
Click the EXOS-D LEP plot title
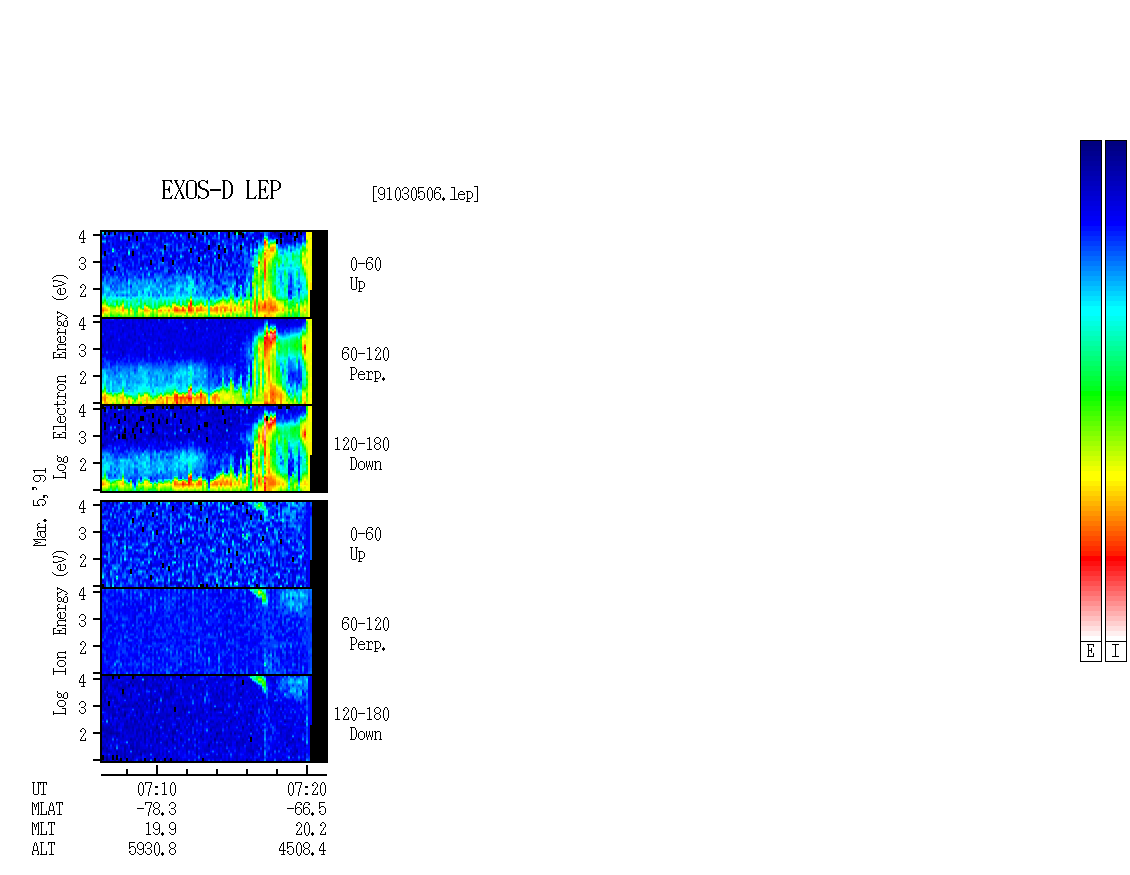(x=221, y=190)
